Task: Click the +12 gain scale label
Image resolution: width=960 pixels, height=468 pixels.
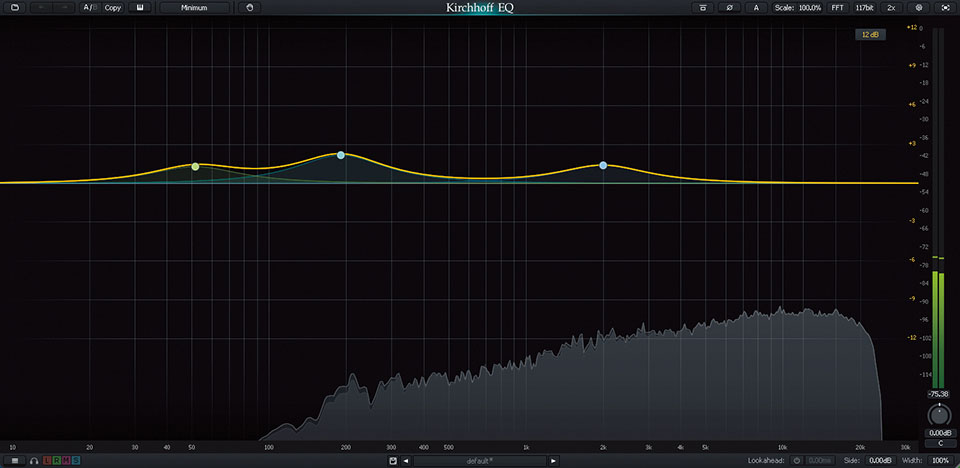Action: (912, 27)
